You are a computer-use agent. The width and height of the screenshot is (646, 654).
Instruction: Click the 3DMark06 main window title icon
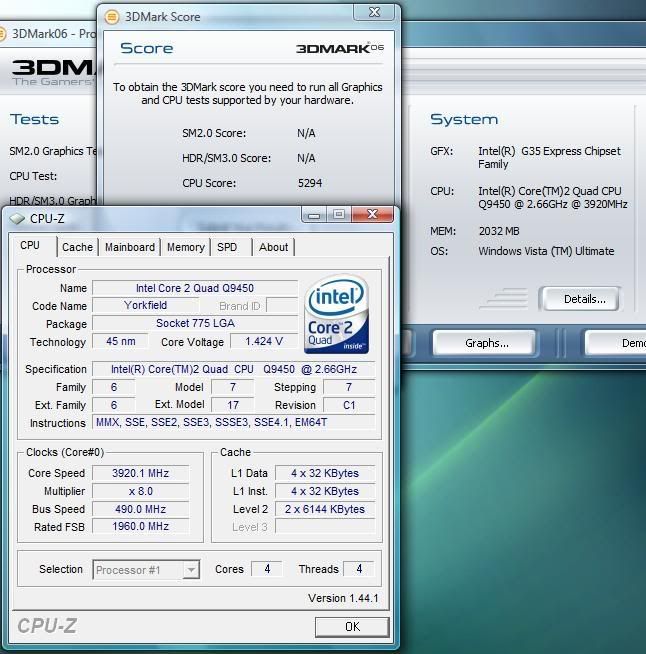point(2,34)
